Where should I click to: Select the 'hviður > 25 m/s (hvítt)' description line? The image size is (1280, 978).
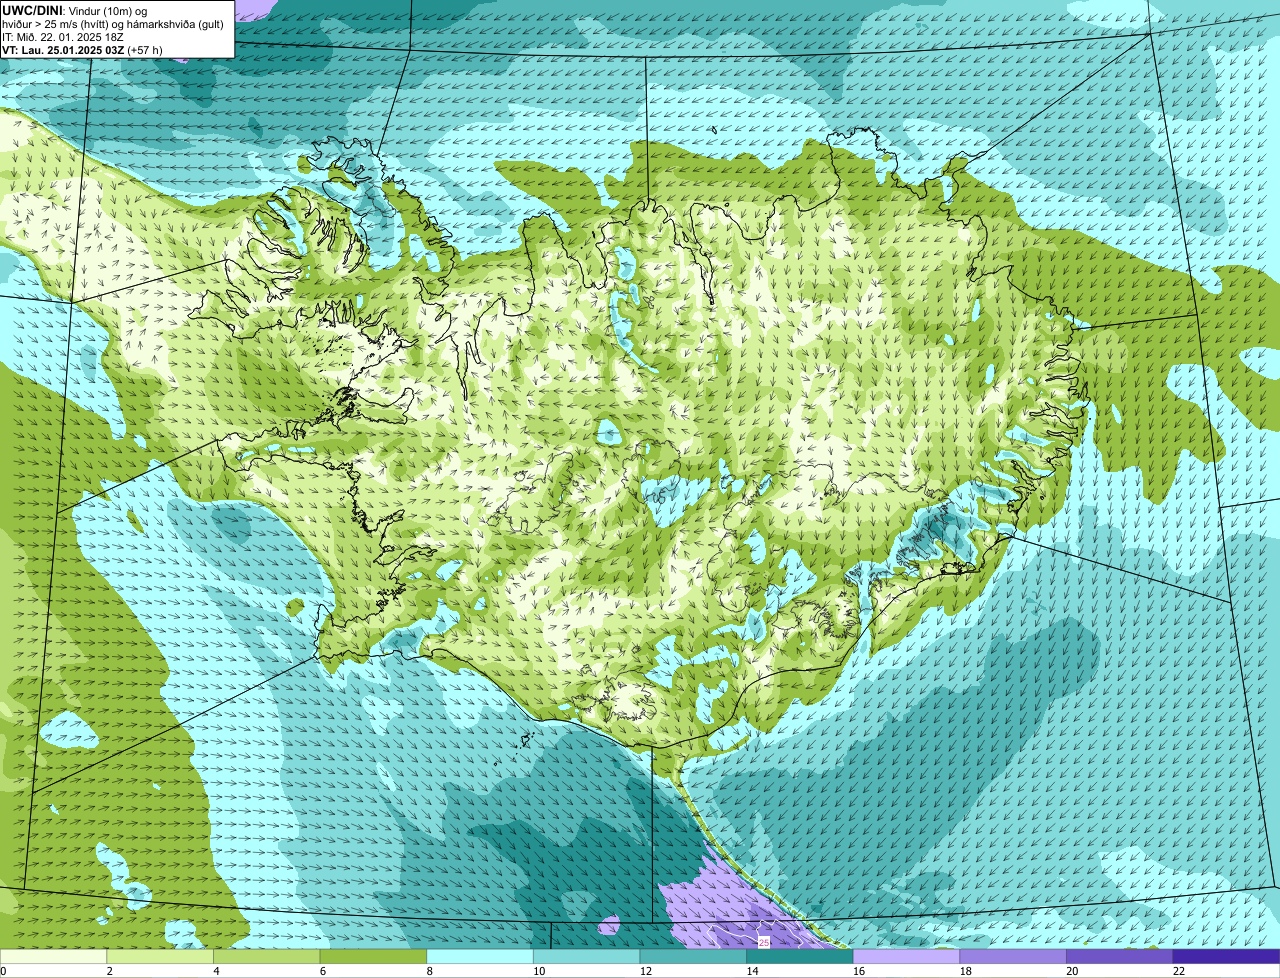click(x=113, y=23)
